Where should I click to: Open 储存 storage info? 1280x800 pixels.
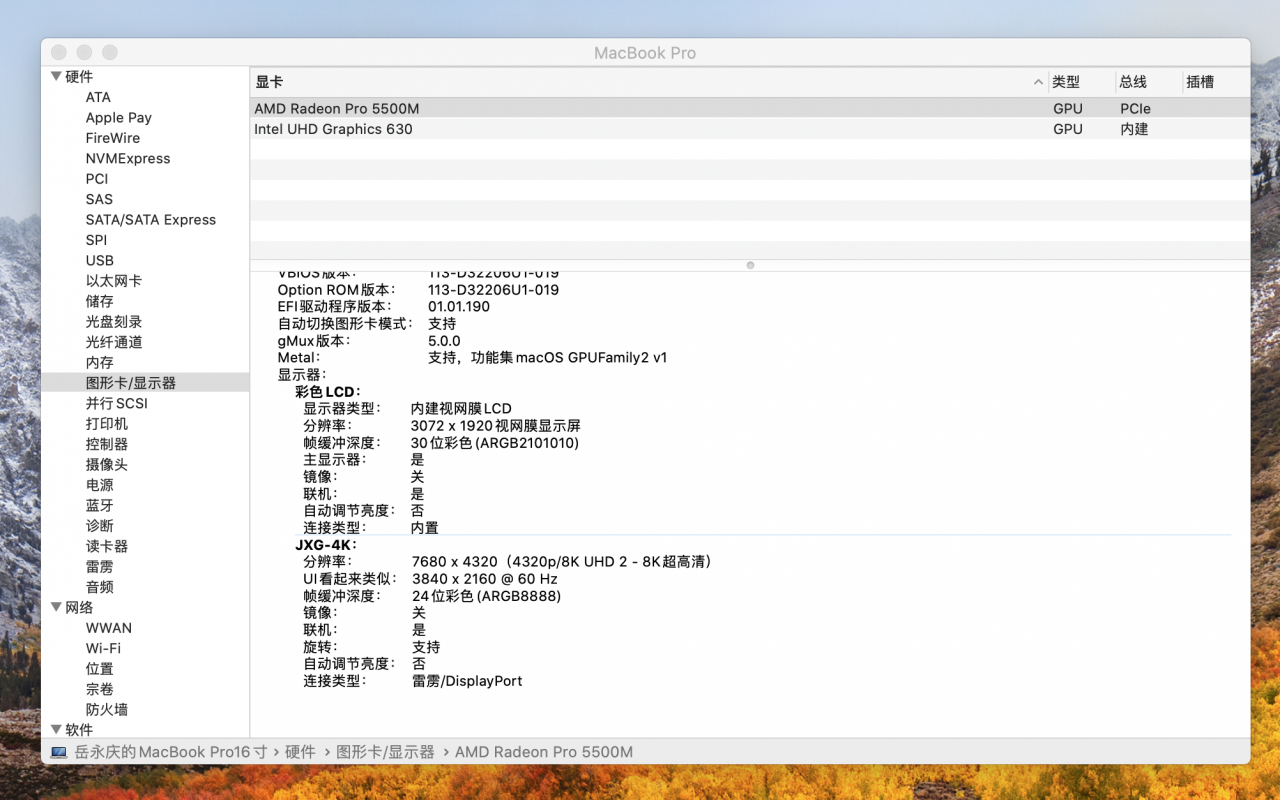click(100, 301)
